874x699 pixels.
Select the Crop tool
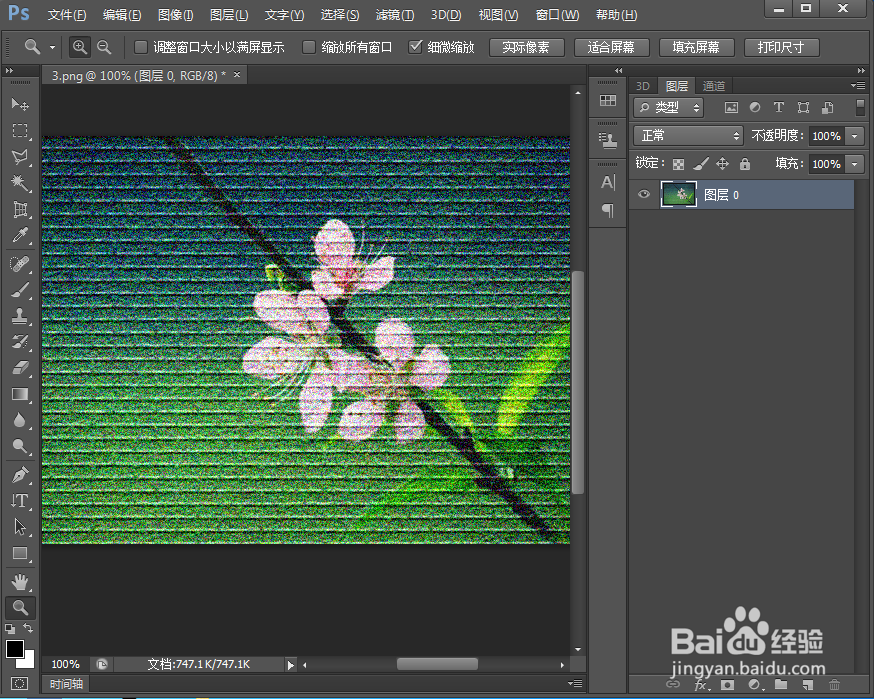coord(20,210)
